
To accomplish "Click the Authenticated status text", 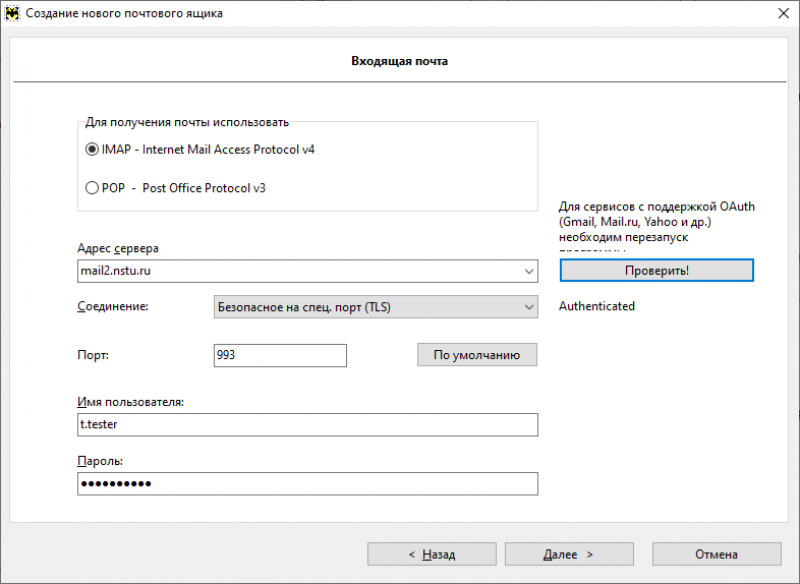I will tap(596, 306).
